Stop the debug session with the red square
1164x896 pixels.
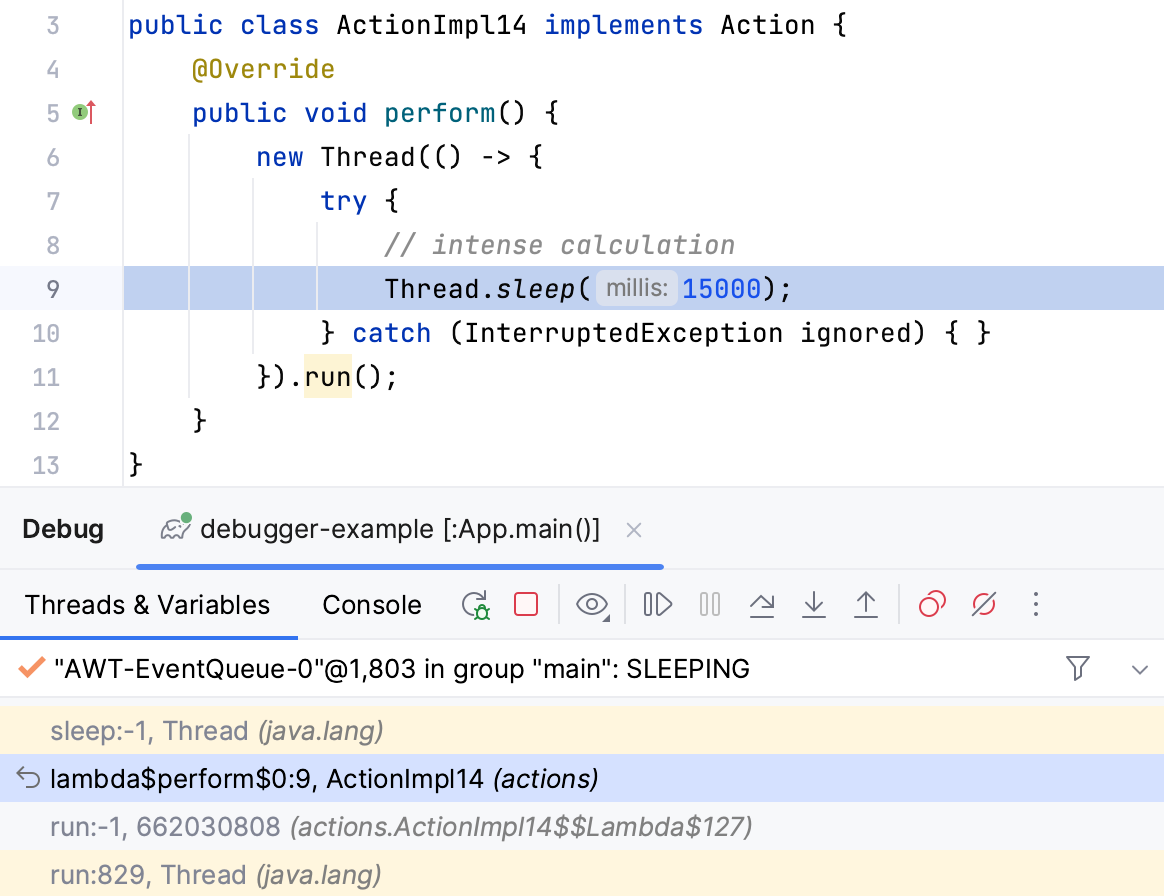pos(526,604)
